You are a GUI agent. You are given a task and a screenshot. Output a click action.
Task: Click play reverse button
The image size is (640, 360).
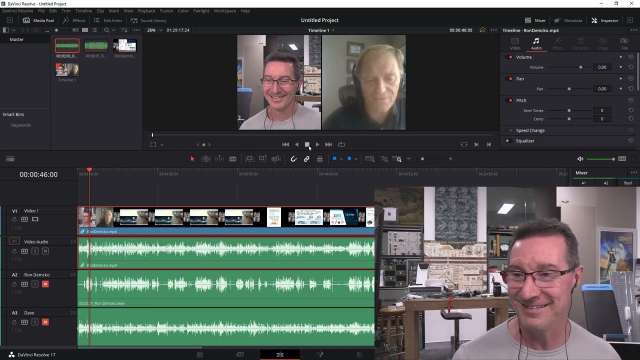click(297, 144)
